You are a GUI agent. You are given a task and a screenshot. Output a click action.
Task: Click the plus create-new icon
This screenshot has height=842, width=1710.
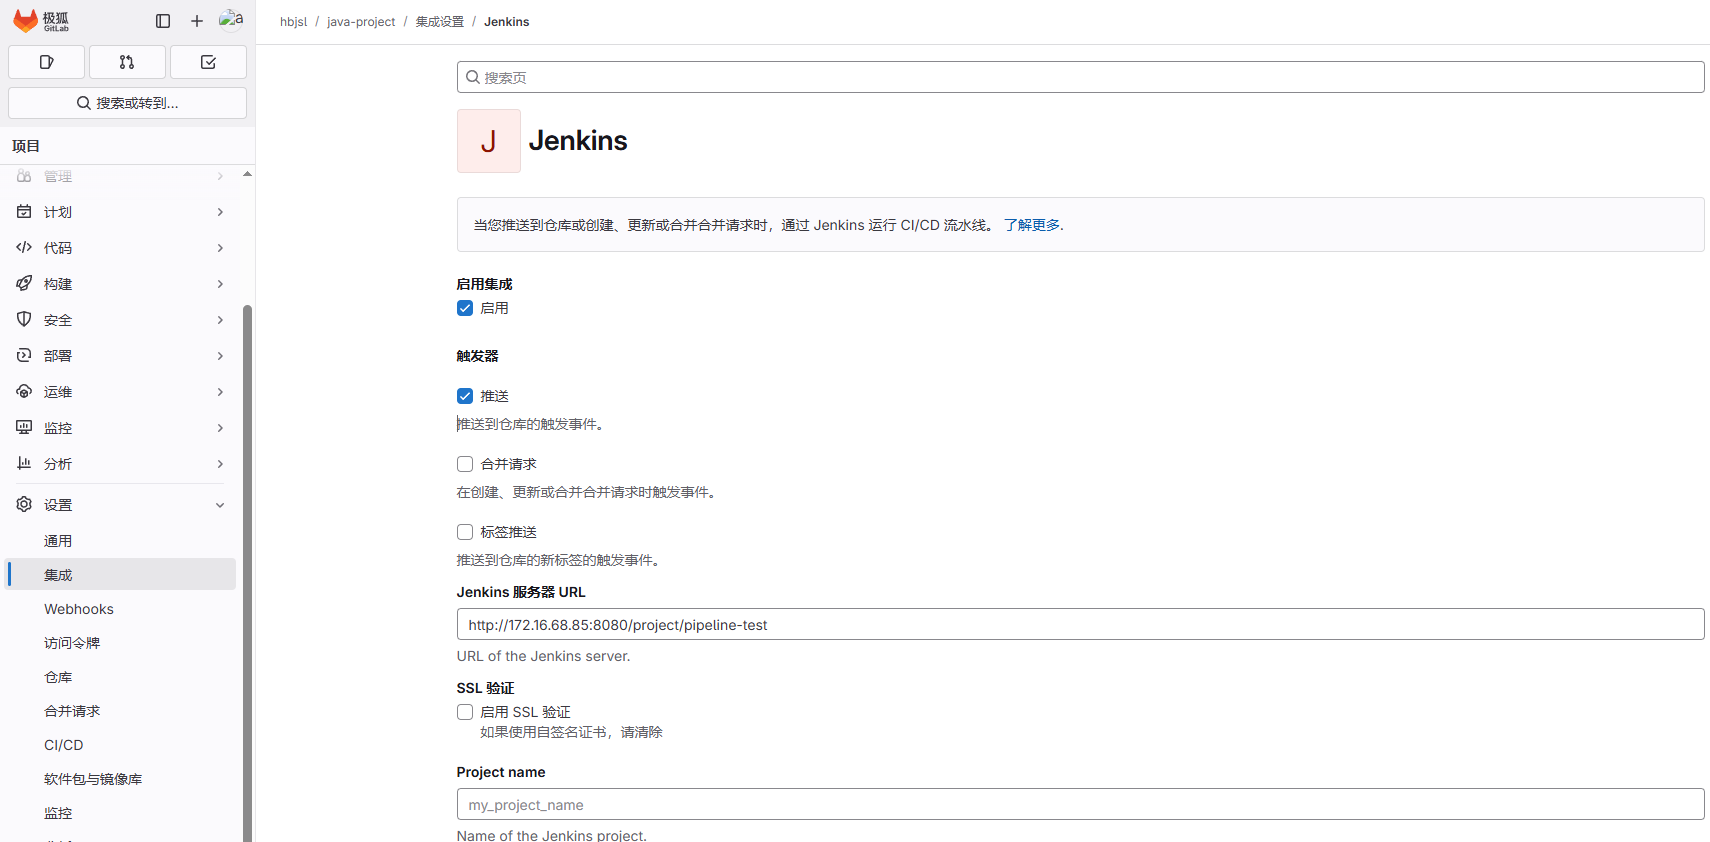pos(197,21)
